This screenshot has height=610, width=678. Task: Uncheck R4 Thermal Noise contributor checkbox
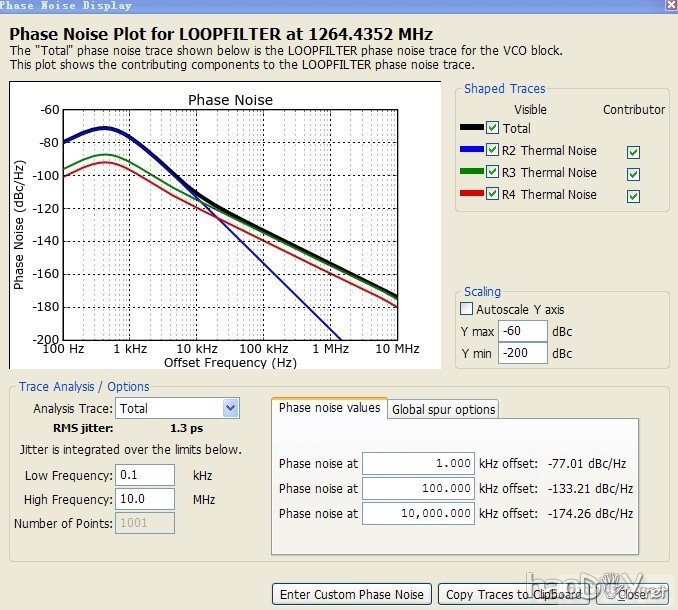(632, 196)
